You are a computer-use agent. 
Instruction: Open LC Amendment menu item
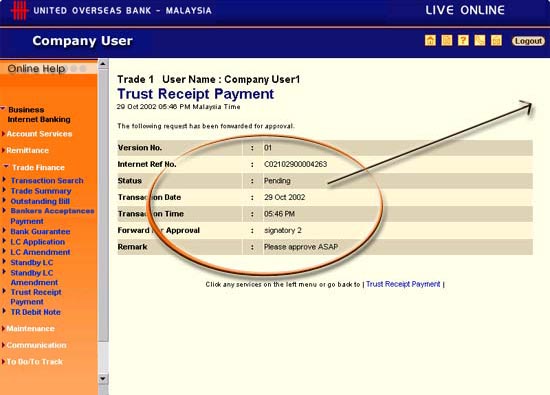(x=40, y=252)
